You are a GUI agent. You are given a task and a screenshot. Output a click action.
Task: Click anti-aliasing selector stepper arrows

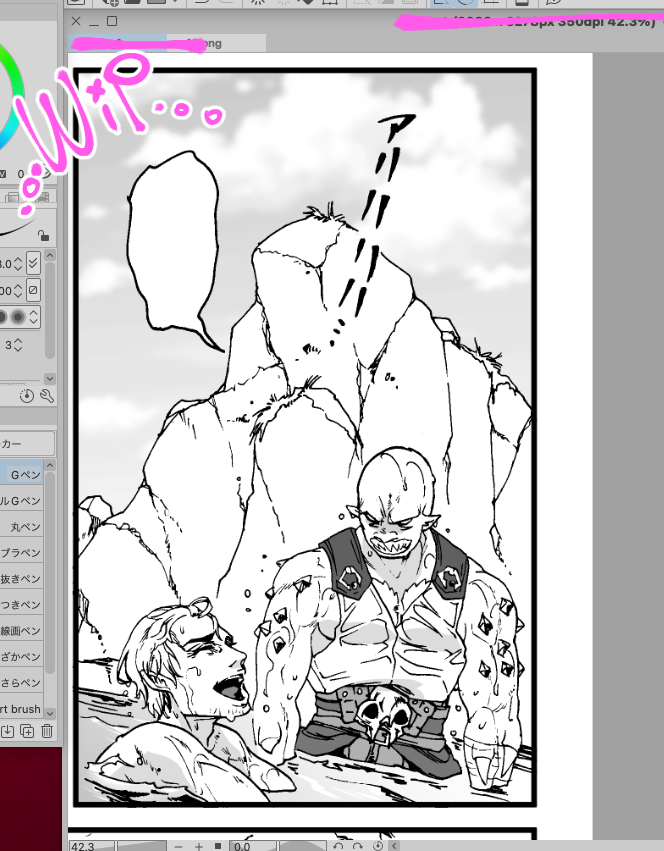(x=34, y=317)
